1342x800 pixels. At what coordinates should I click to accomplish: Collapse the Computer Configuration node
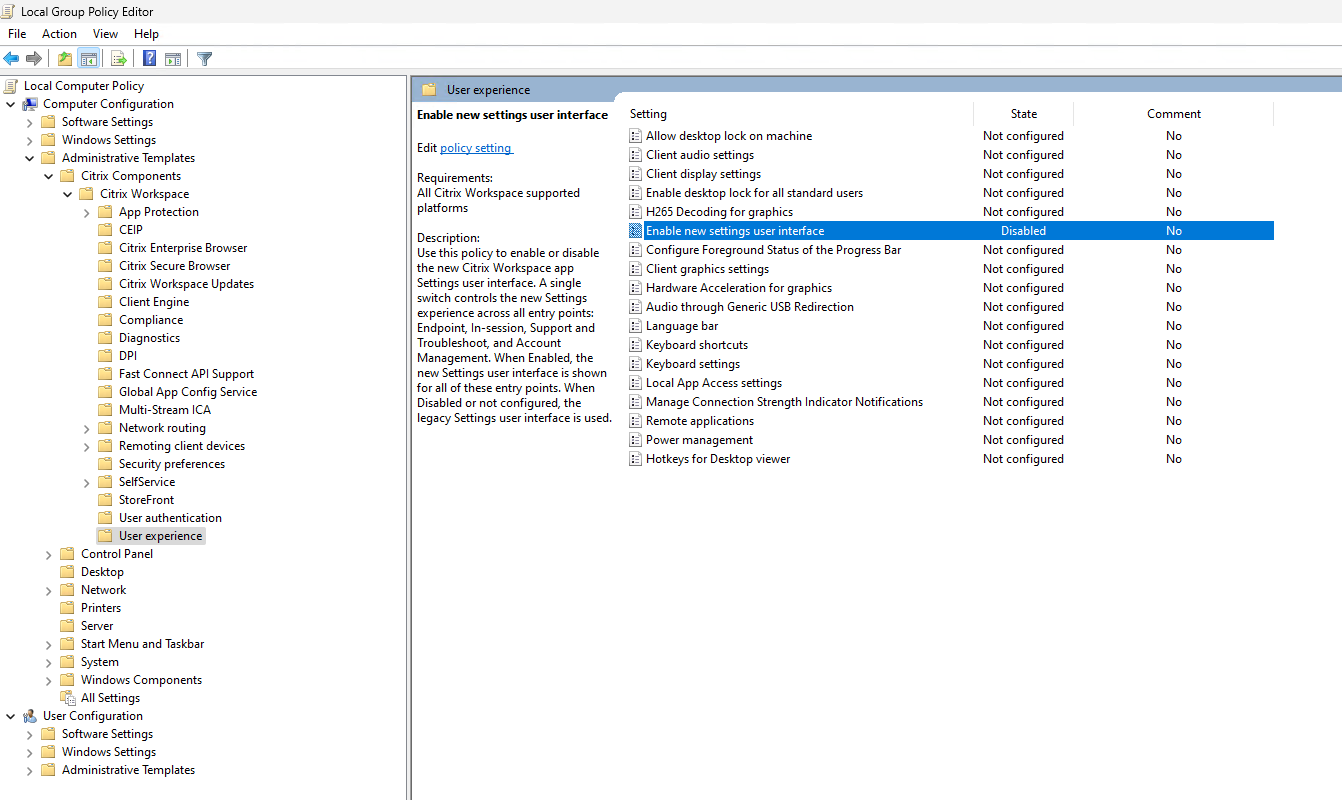coord(11,104)
